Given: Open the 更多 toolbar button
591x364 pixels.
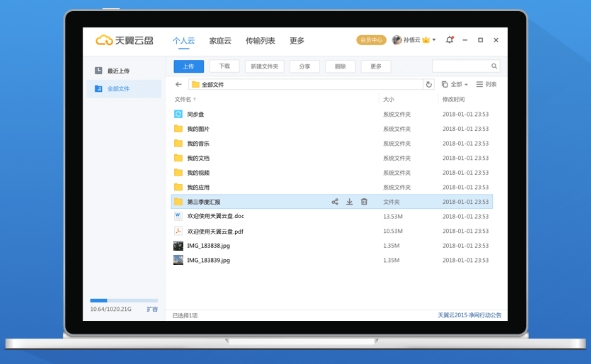Looking at the screenshot, I should (376, 66).
